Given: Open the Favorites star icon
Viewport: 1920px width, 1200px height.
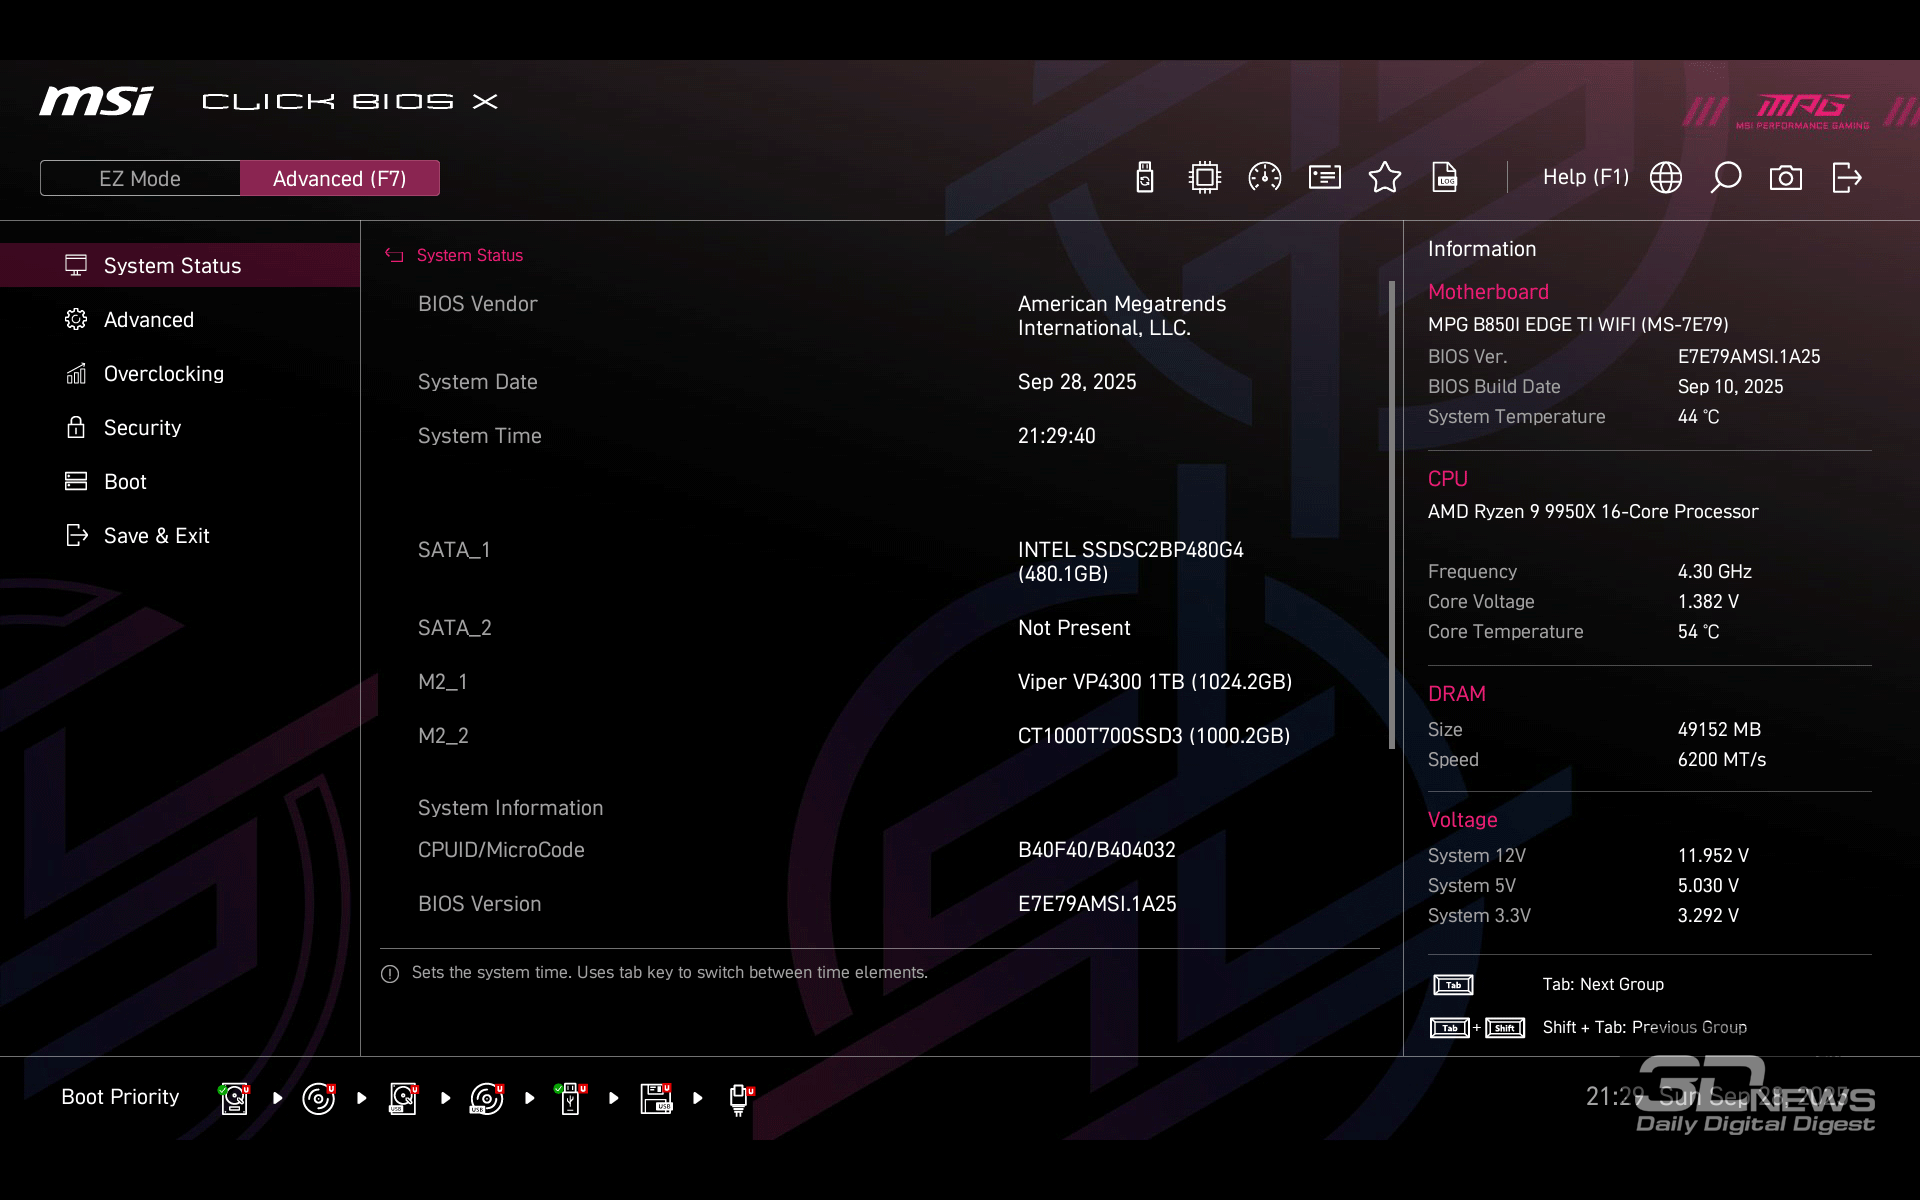Looking at the screenshot, I should point(1384,178).
